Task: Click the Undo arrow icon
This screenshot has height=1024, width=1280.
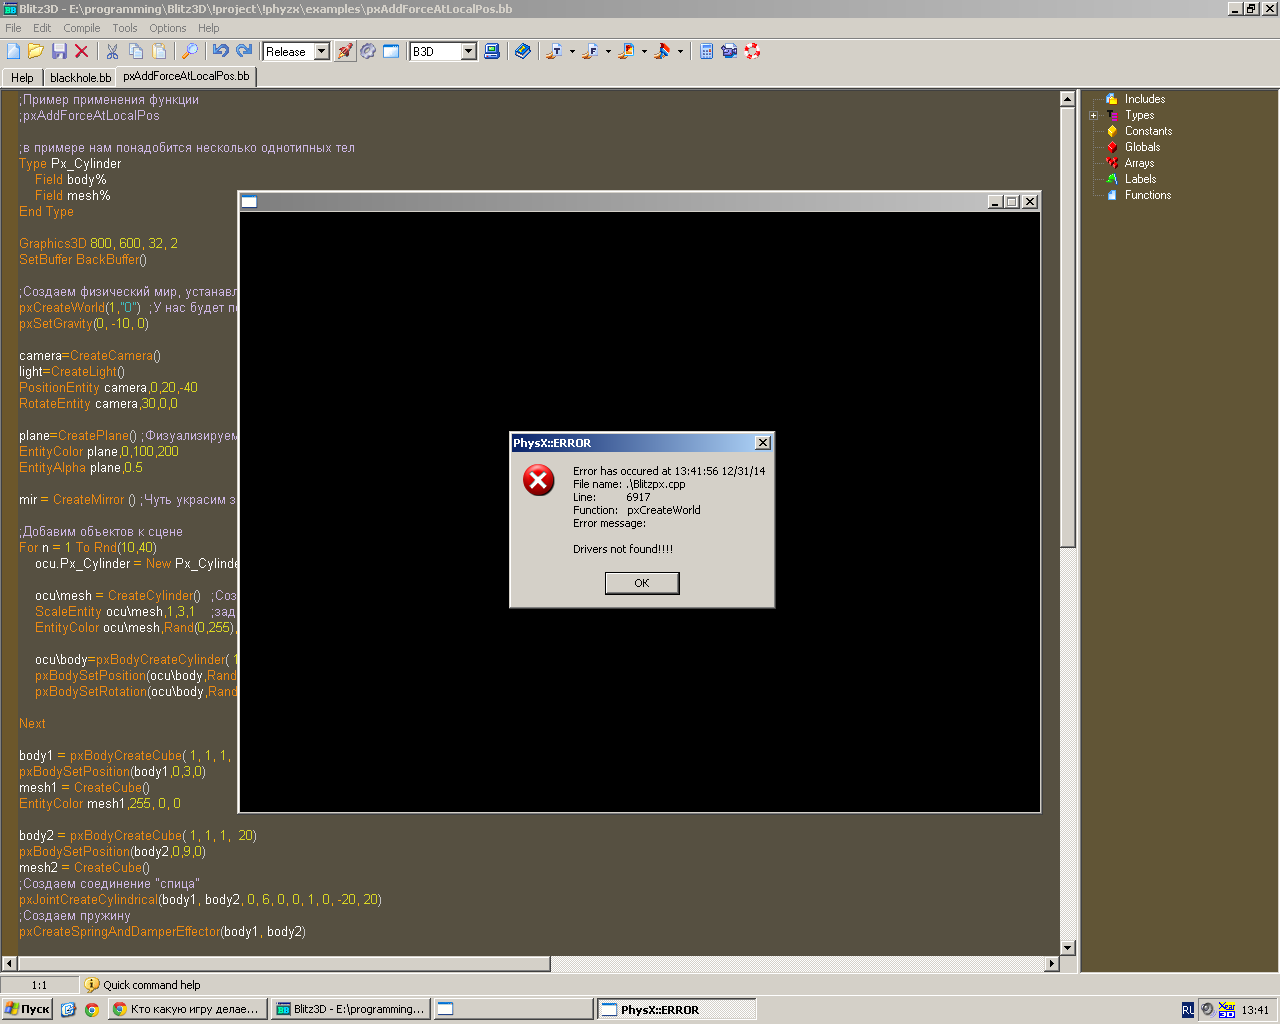Action: tap(220, 51)
